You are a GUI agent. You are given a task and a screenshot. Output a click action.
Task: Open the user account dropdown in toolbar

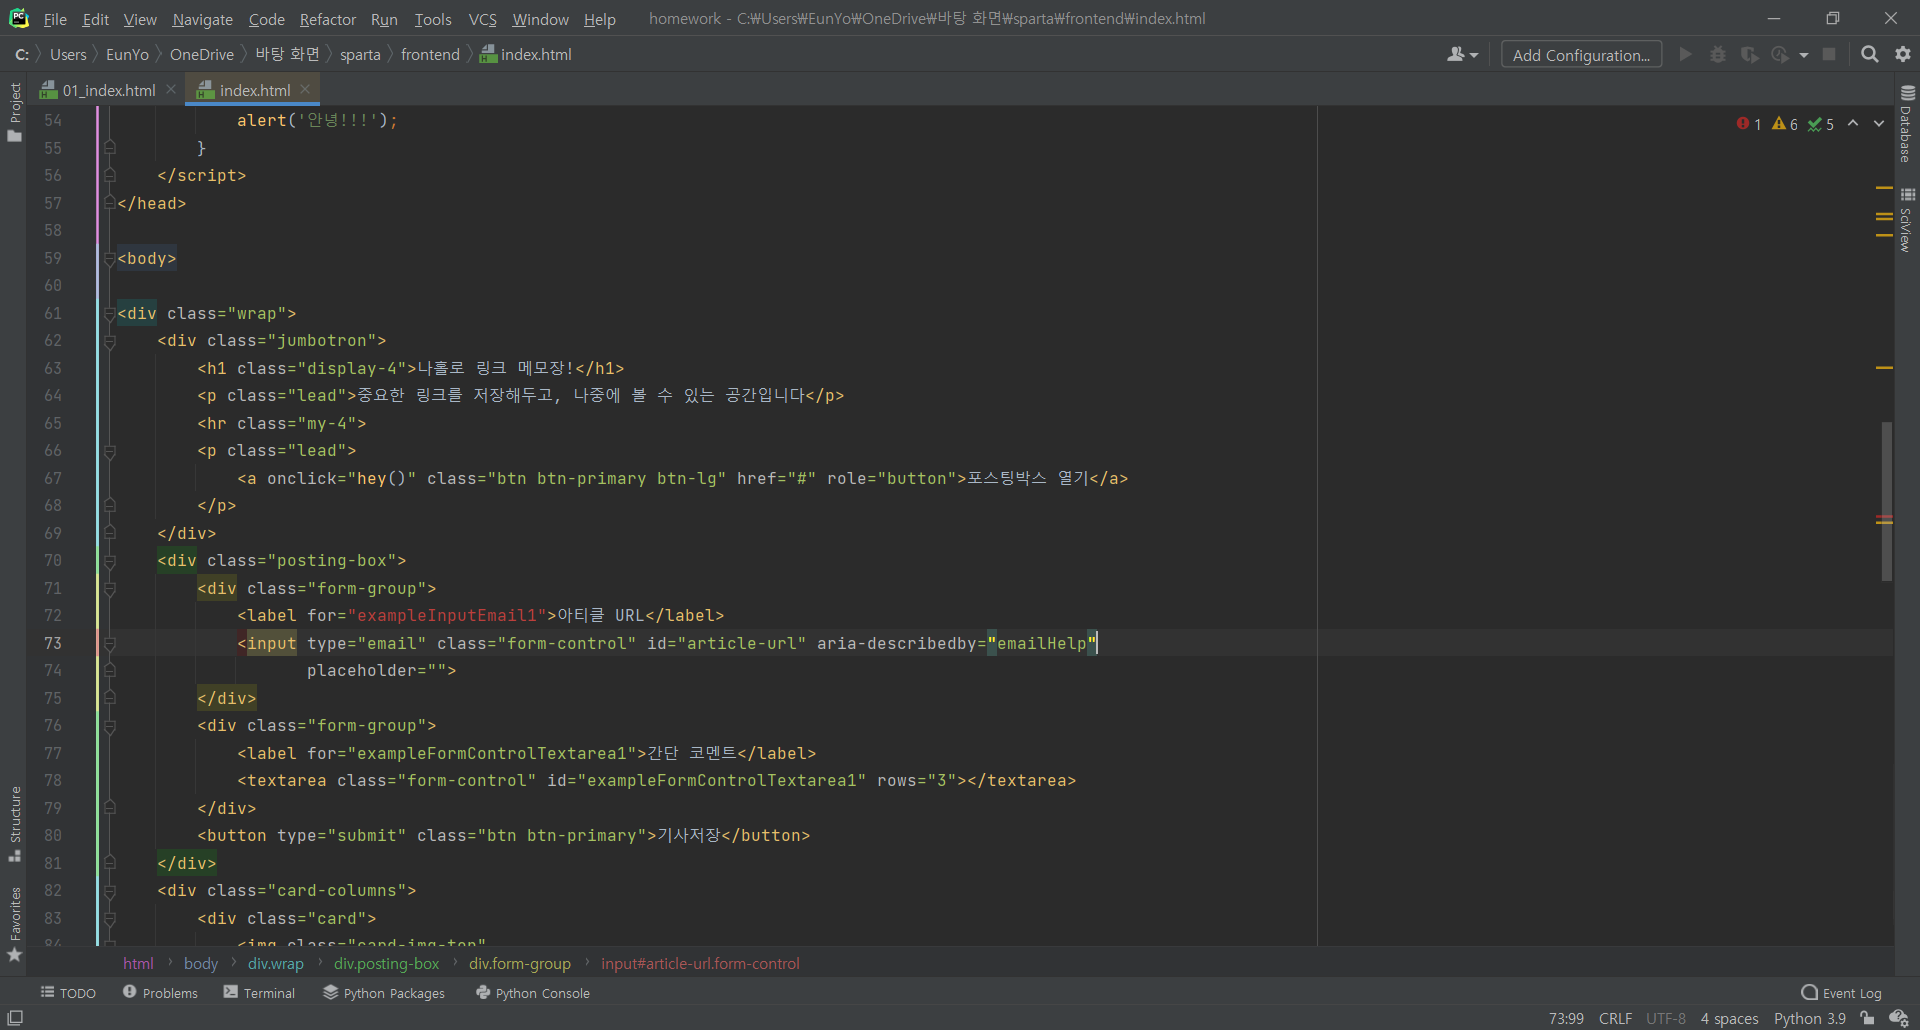(1462, 55)
